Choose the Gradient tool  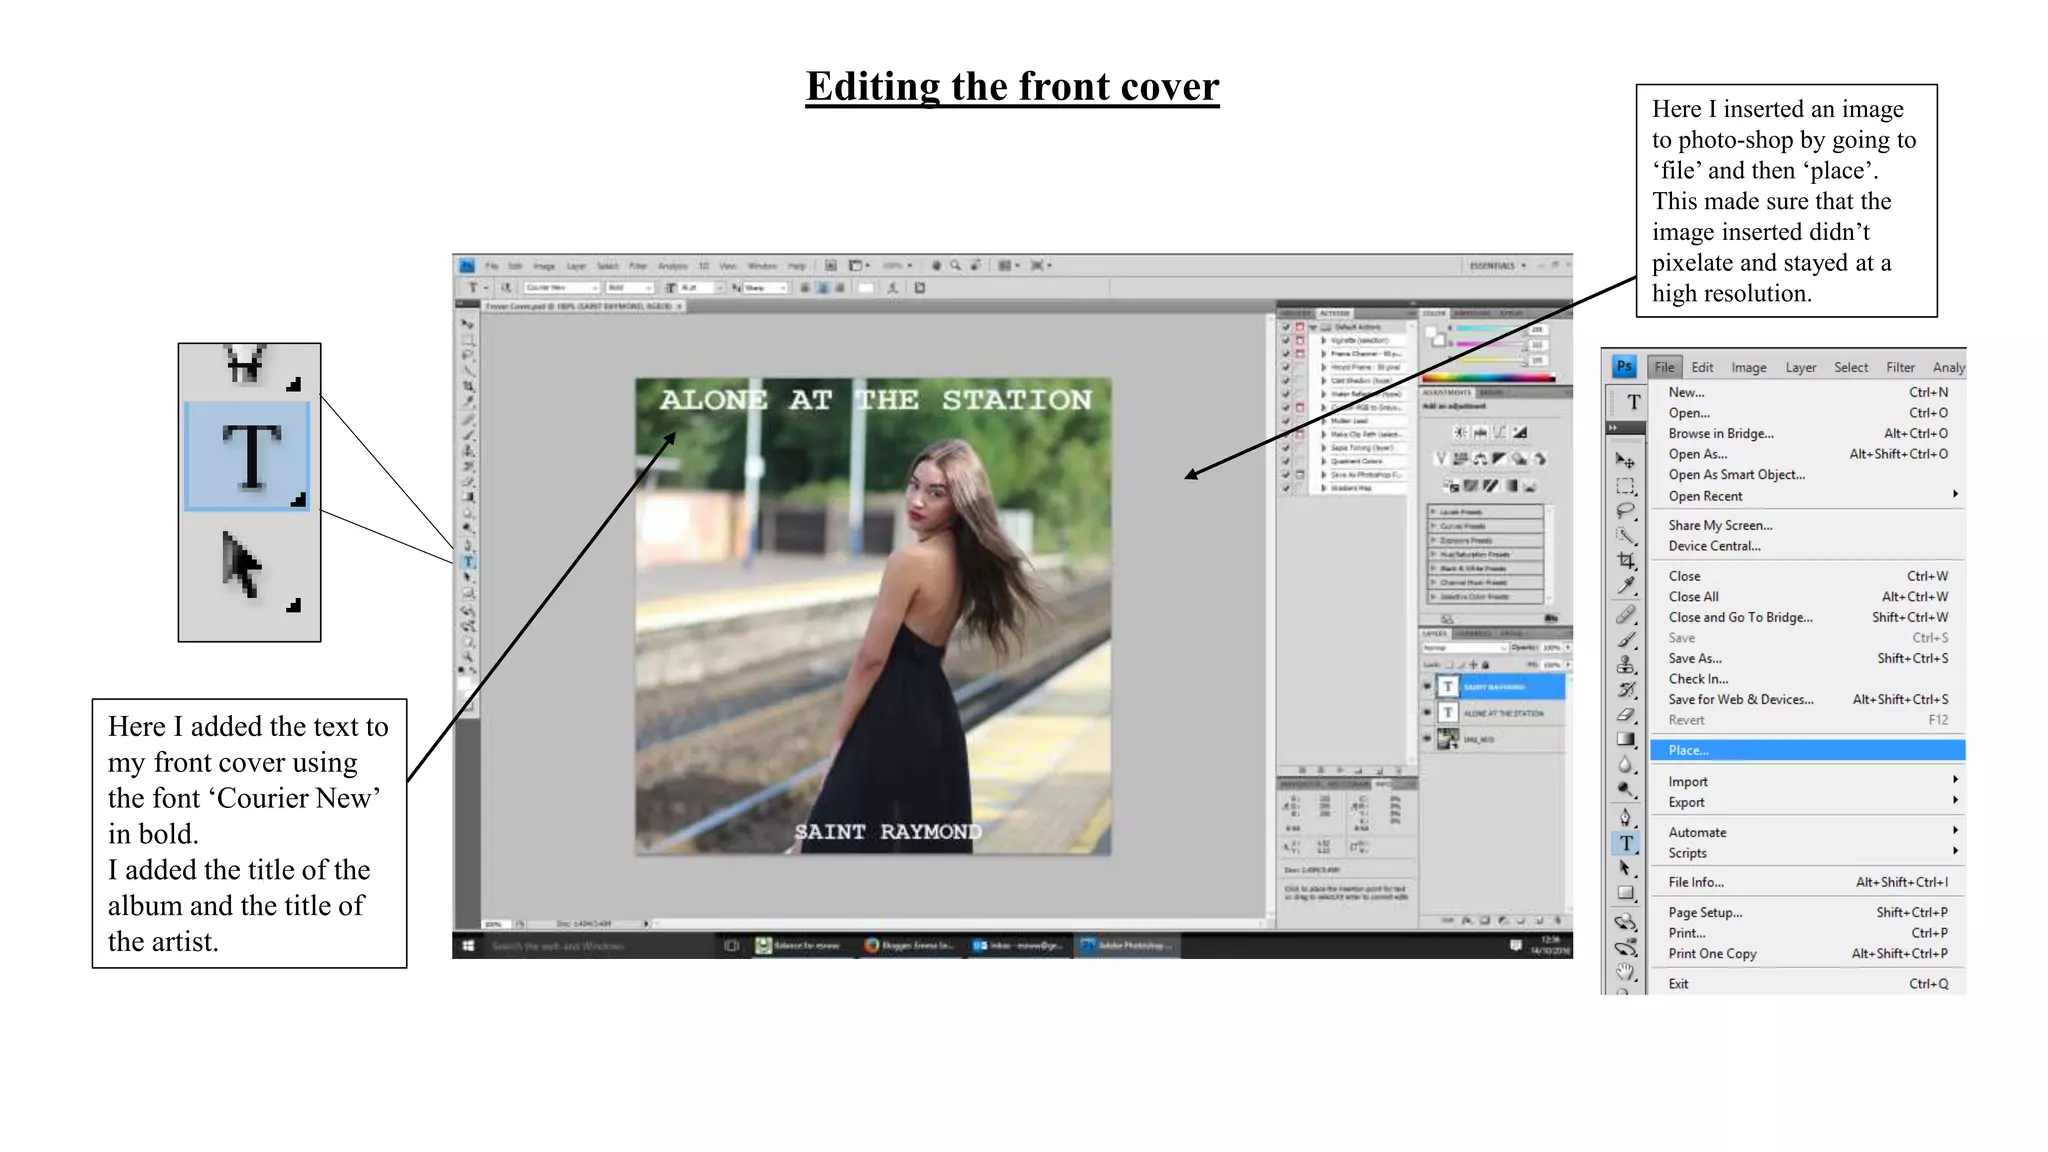pyautogui.click(x=1625, y=740)
